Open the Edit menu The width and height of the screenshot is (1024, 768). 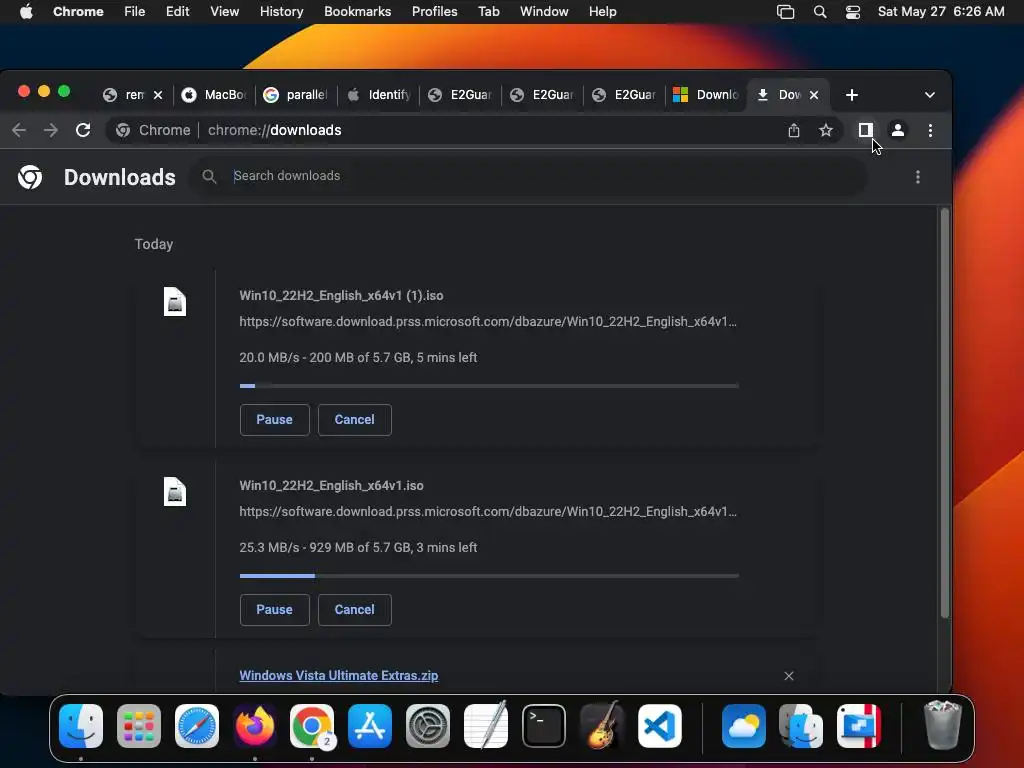(x=177, y=12)
